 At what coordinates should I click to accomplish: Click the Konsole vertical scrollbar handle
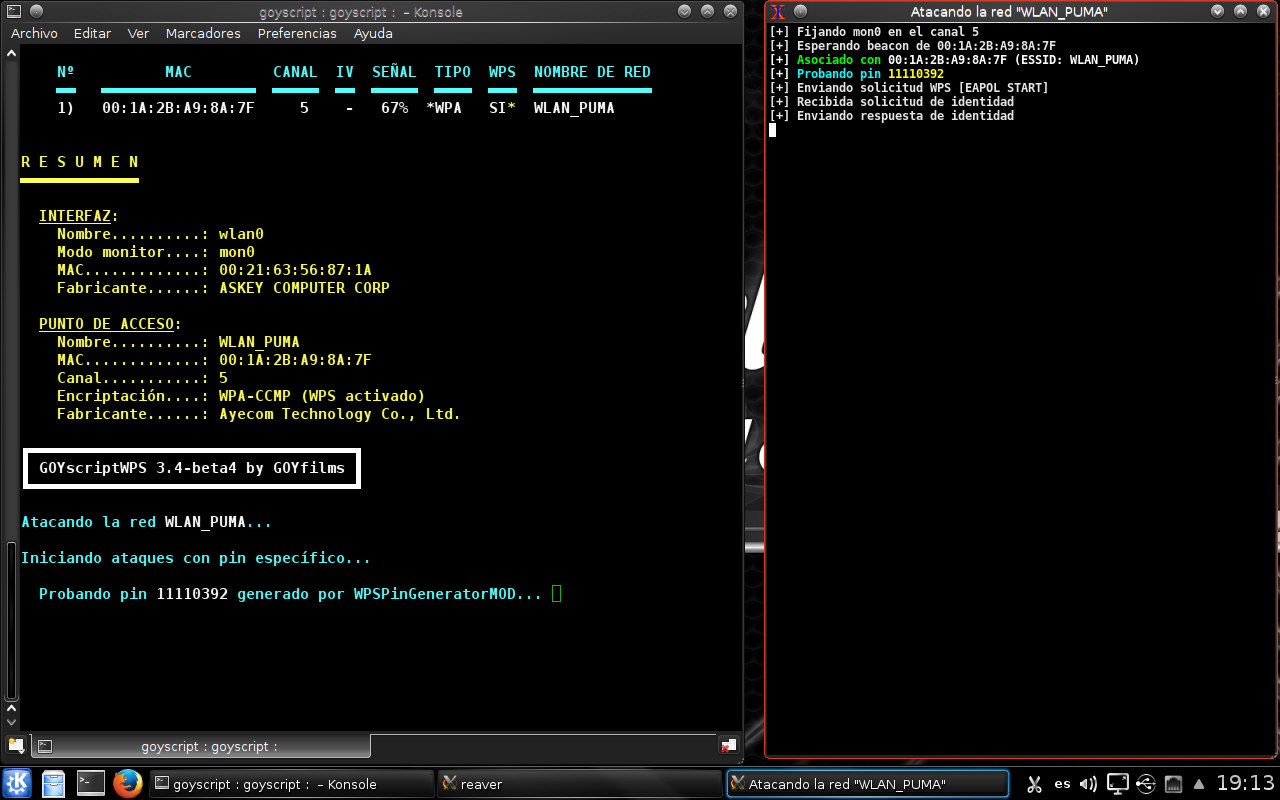(11, 622)
